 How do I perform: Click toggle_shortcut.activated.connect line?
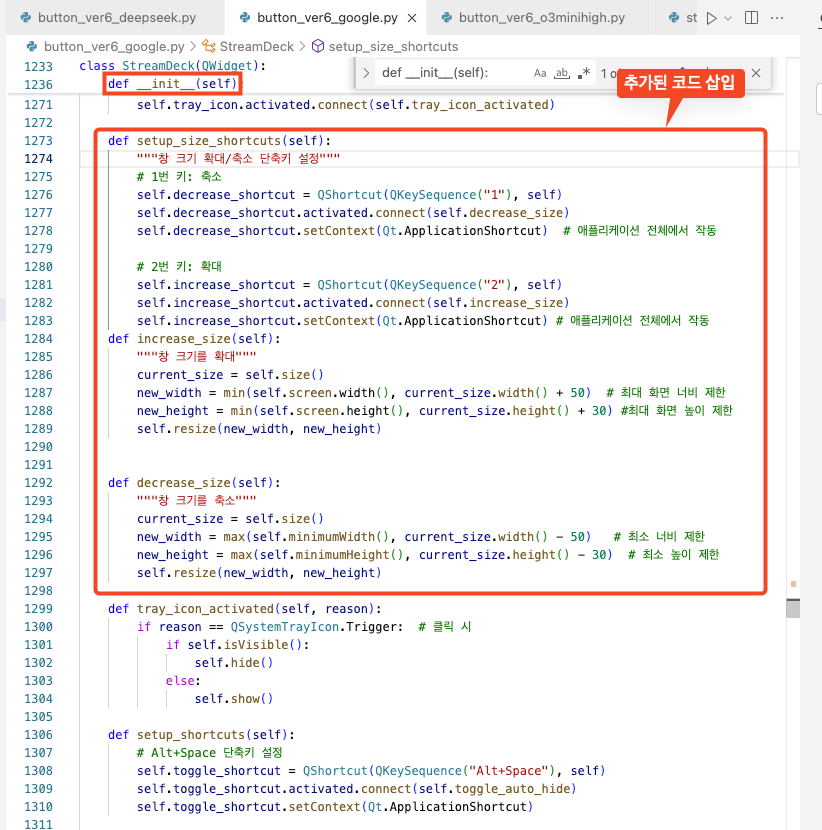pyautogui.click(x=357, y=789)
